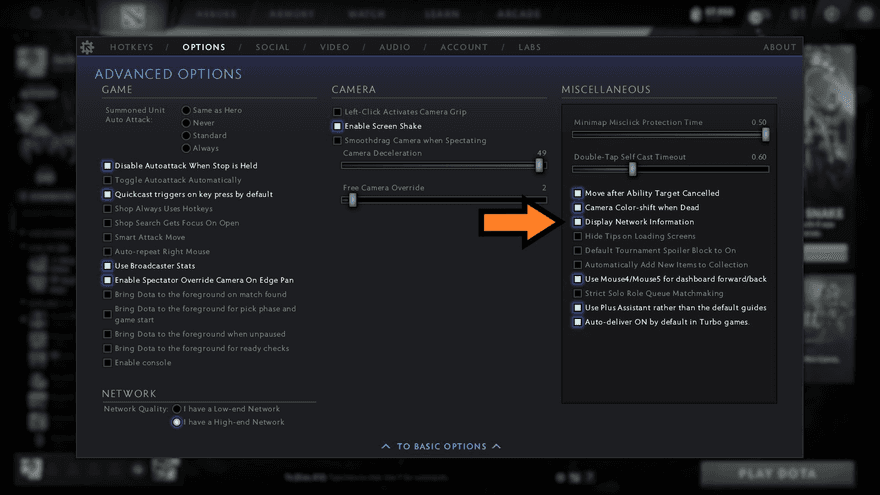Open the About link
This screenshot has width=880, height=495.
point(779,47)
